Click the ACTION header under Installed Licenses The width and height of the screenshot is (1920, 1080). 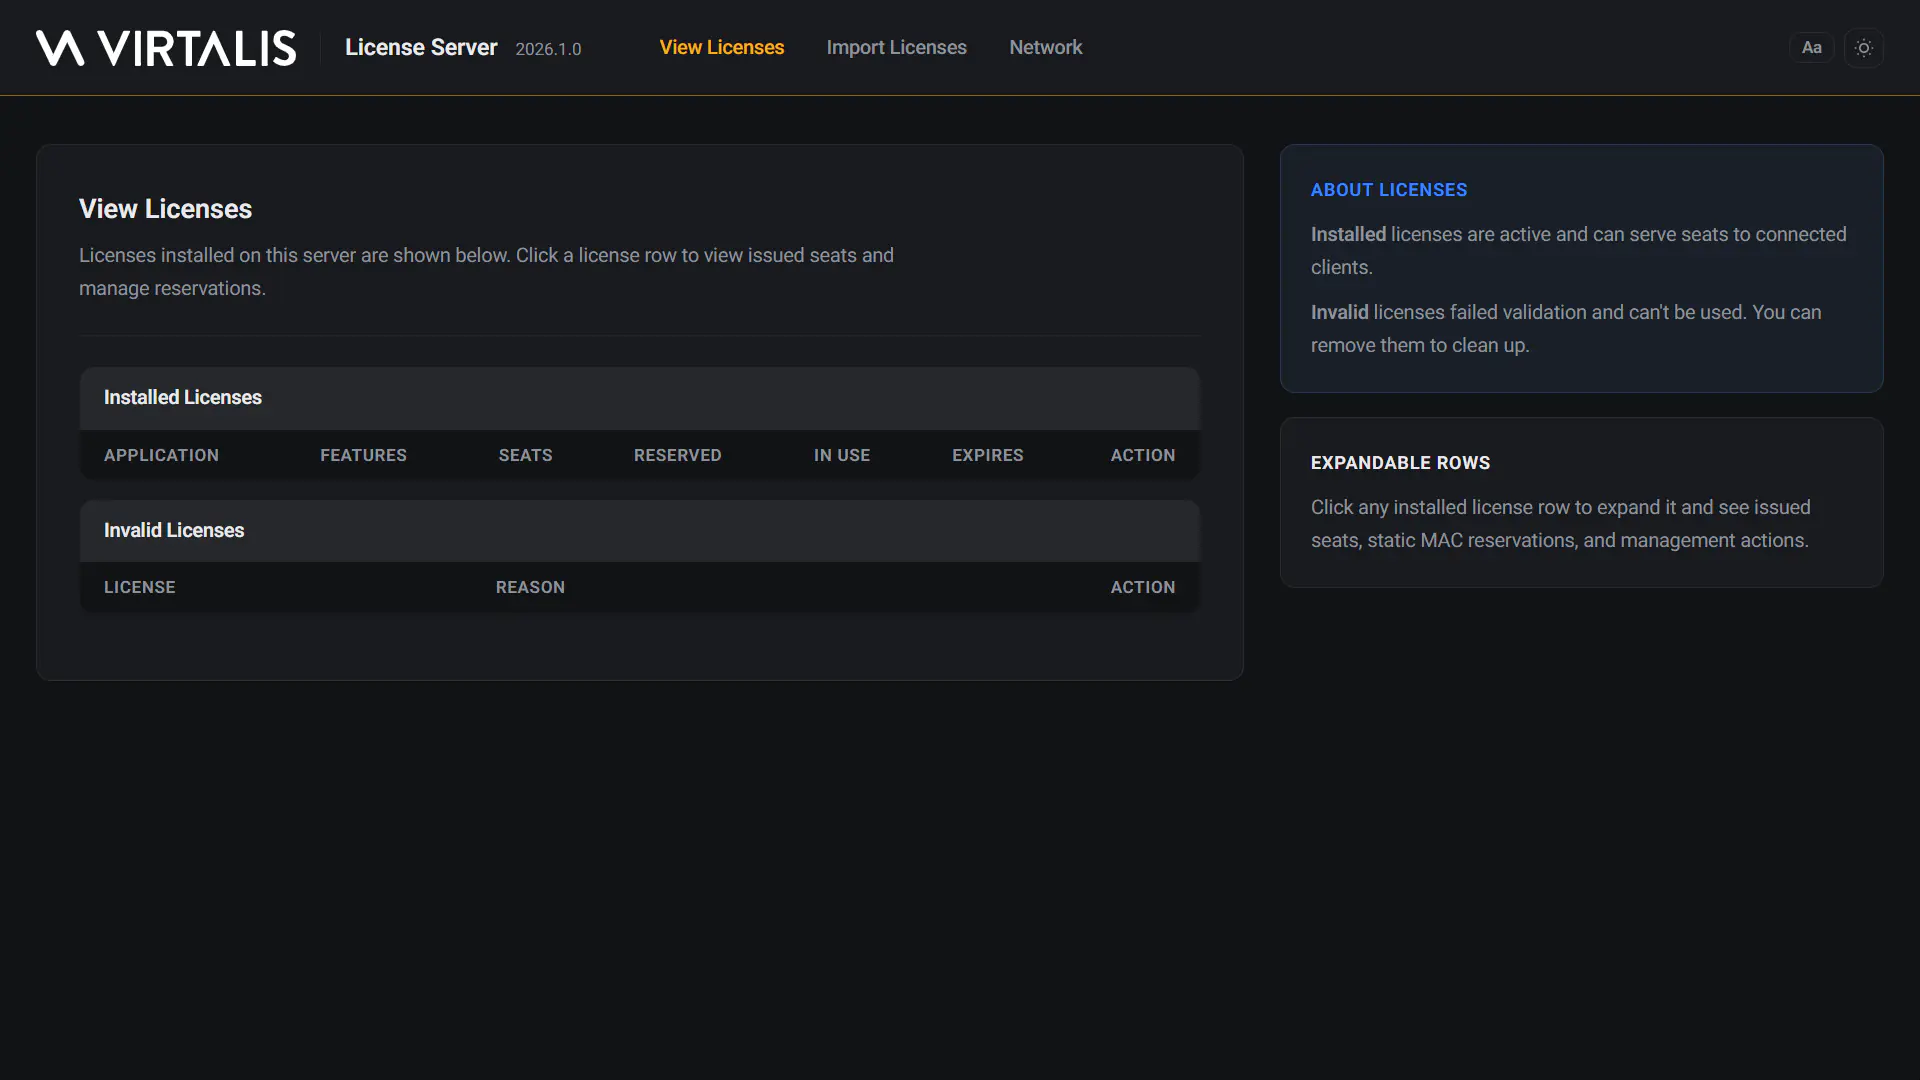pyautogui.click(x=1142, y=455)
